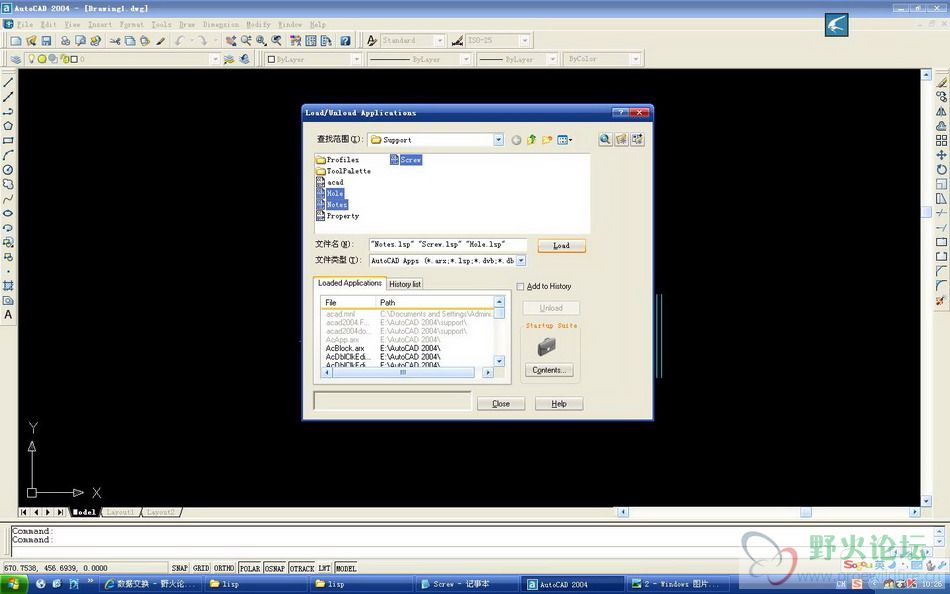
Task: Click the Match Properties brush icon
Action: pos(161,41)
